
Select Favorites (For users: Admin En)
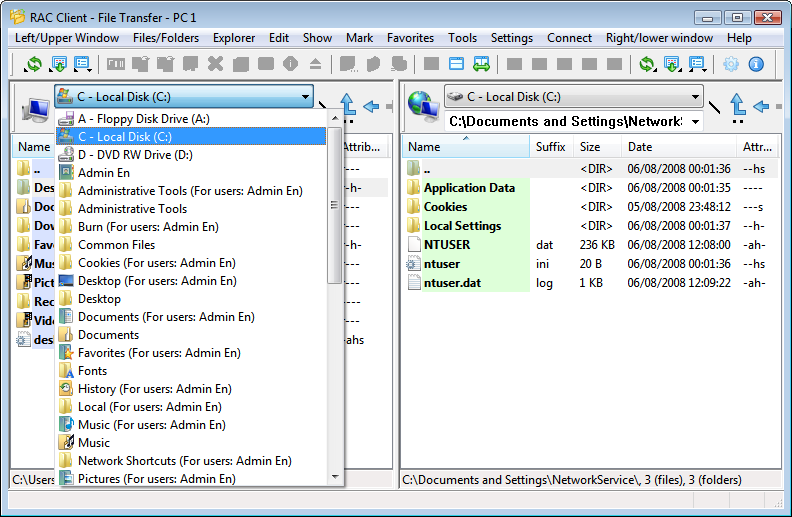click(x=191, y=353)
